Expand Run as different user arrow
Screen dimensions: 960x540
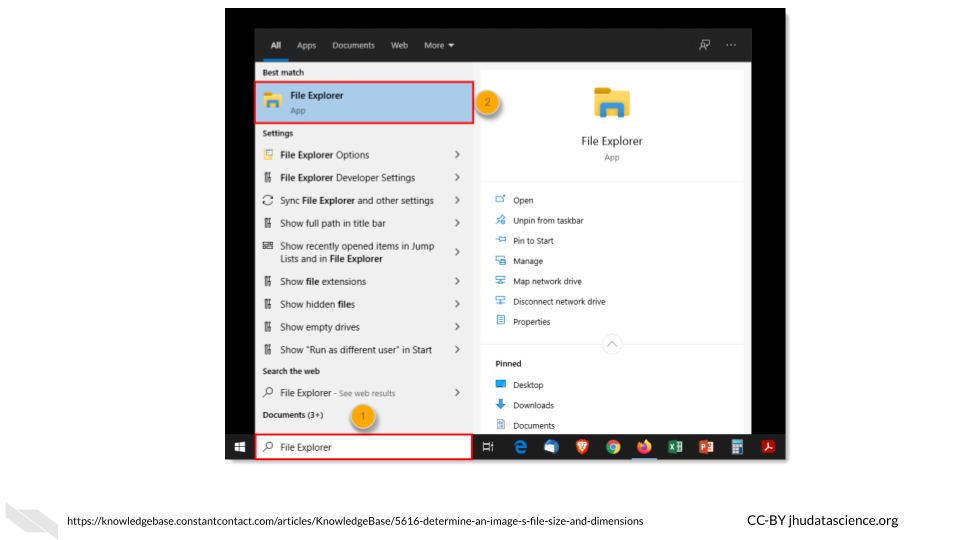coord(457,350)
